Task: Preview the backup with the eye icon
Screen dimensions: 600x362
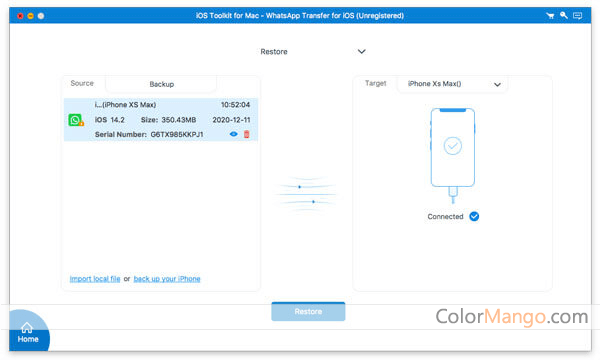Action: (x=233, y=134)
